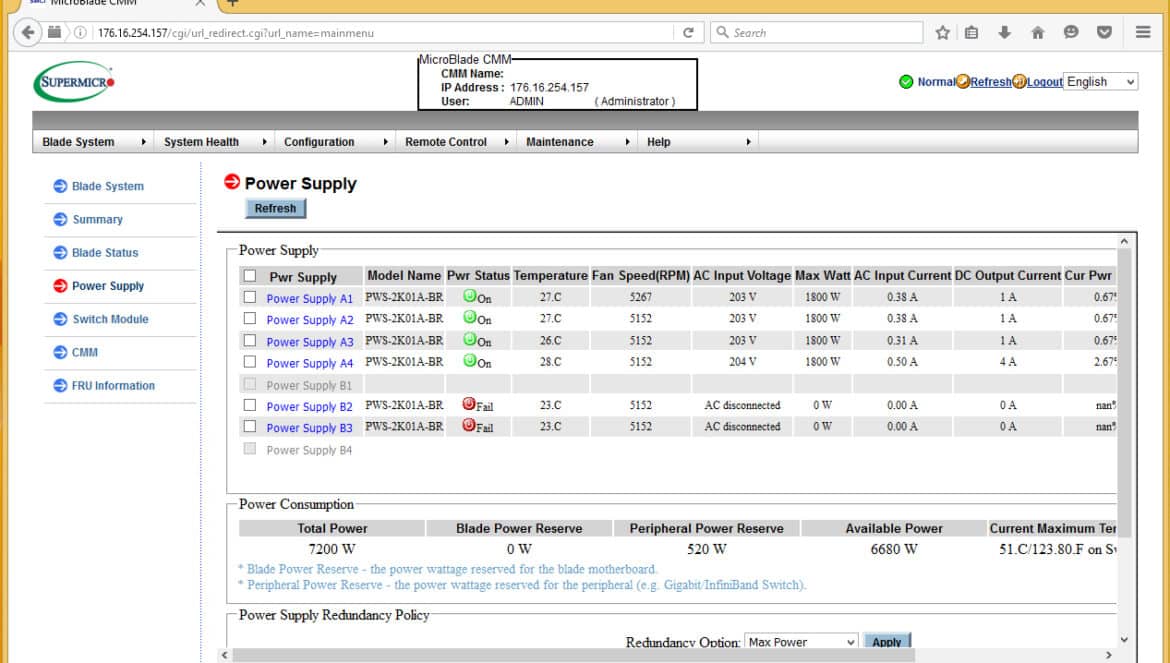Check Power Supply A3 checkbox
Image resolution: width=1170 pixels, height=663 pixels.
pyautogui.click(x=250, y=340)
